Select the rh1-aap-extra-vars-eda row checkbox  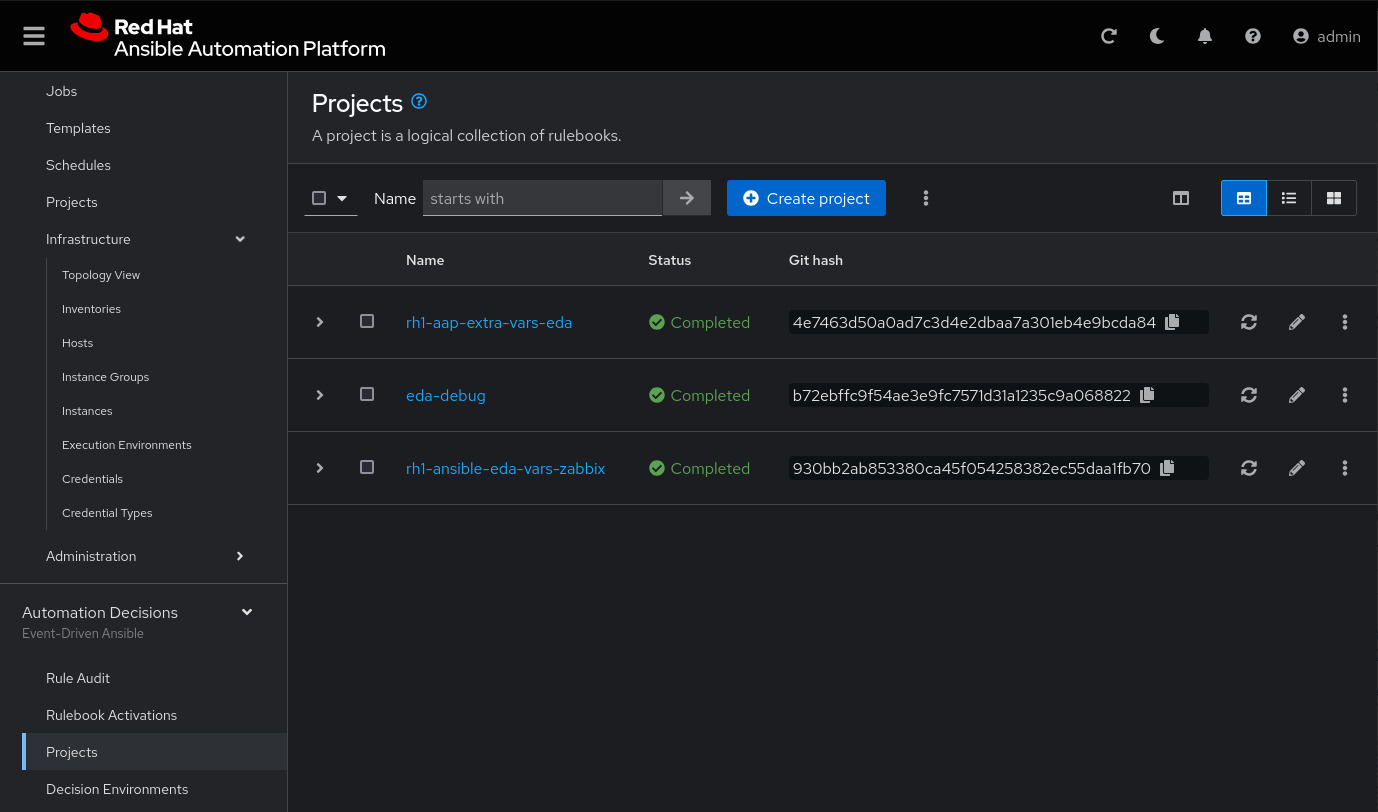(x=367, y=321)
